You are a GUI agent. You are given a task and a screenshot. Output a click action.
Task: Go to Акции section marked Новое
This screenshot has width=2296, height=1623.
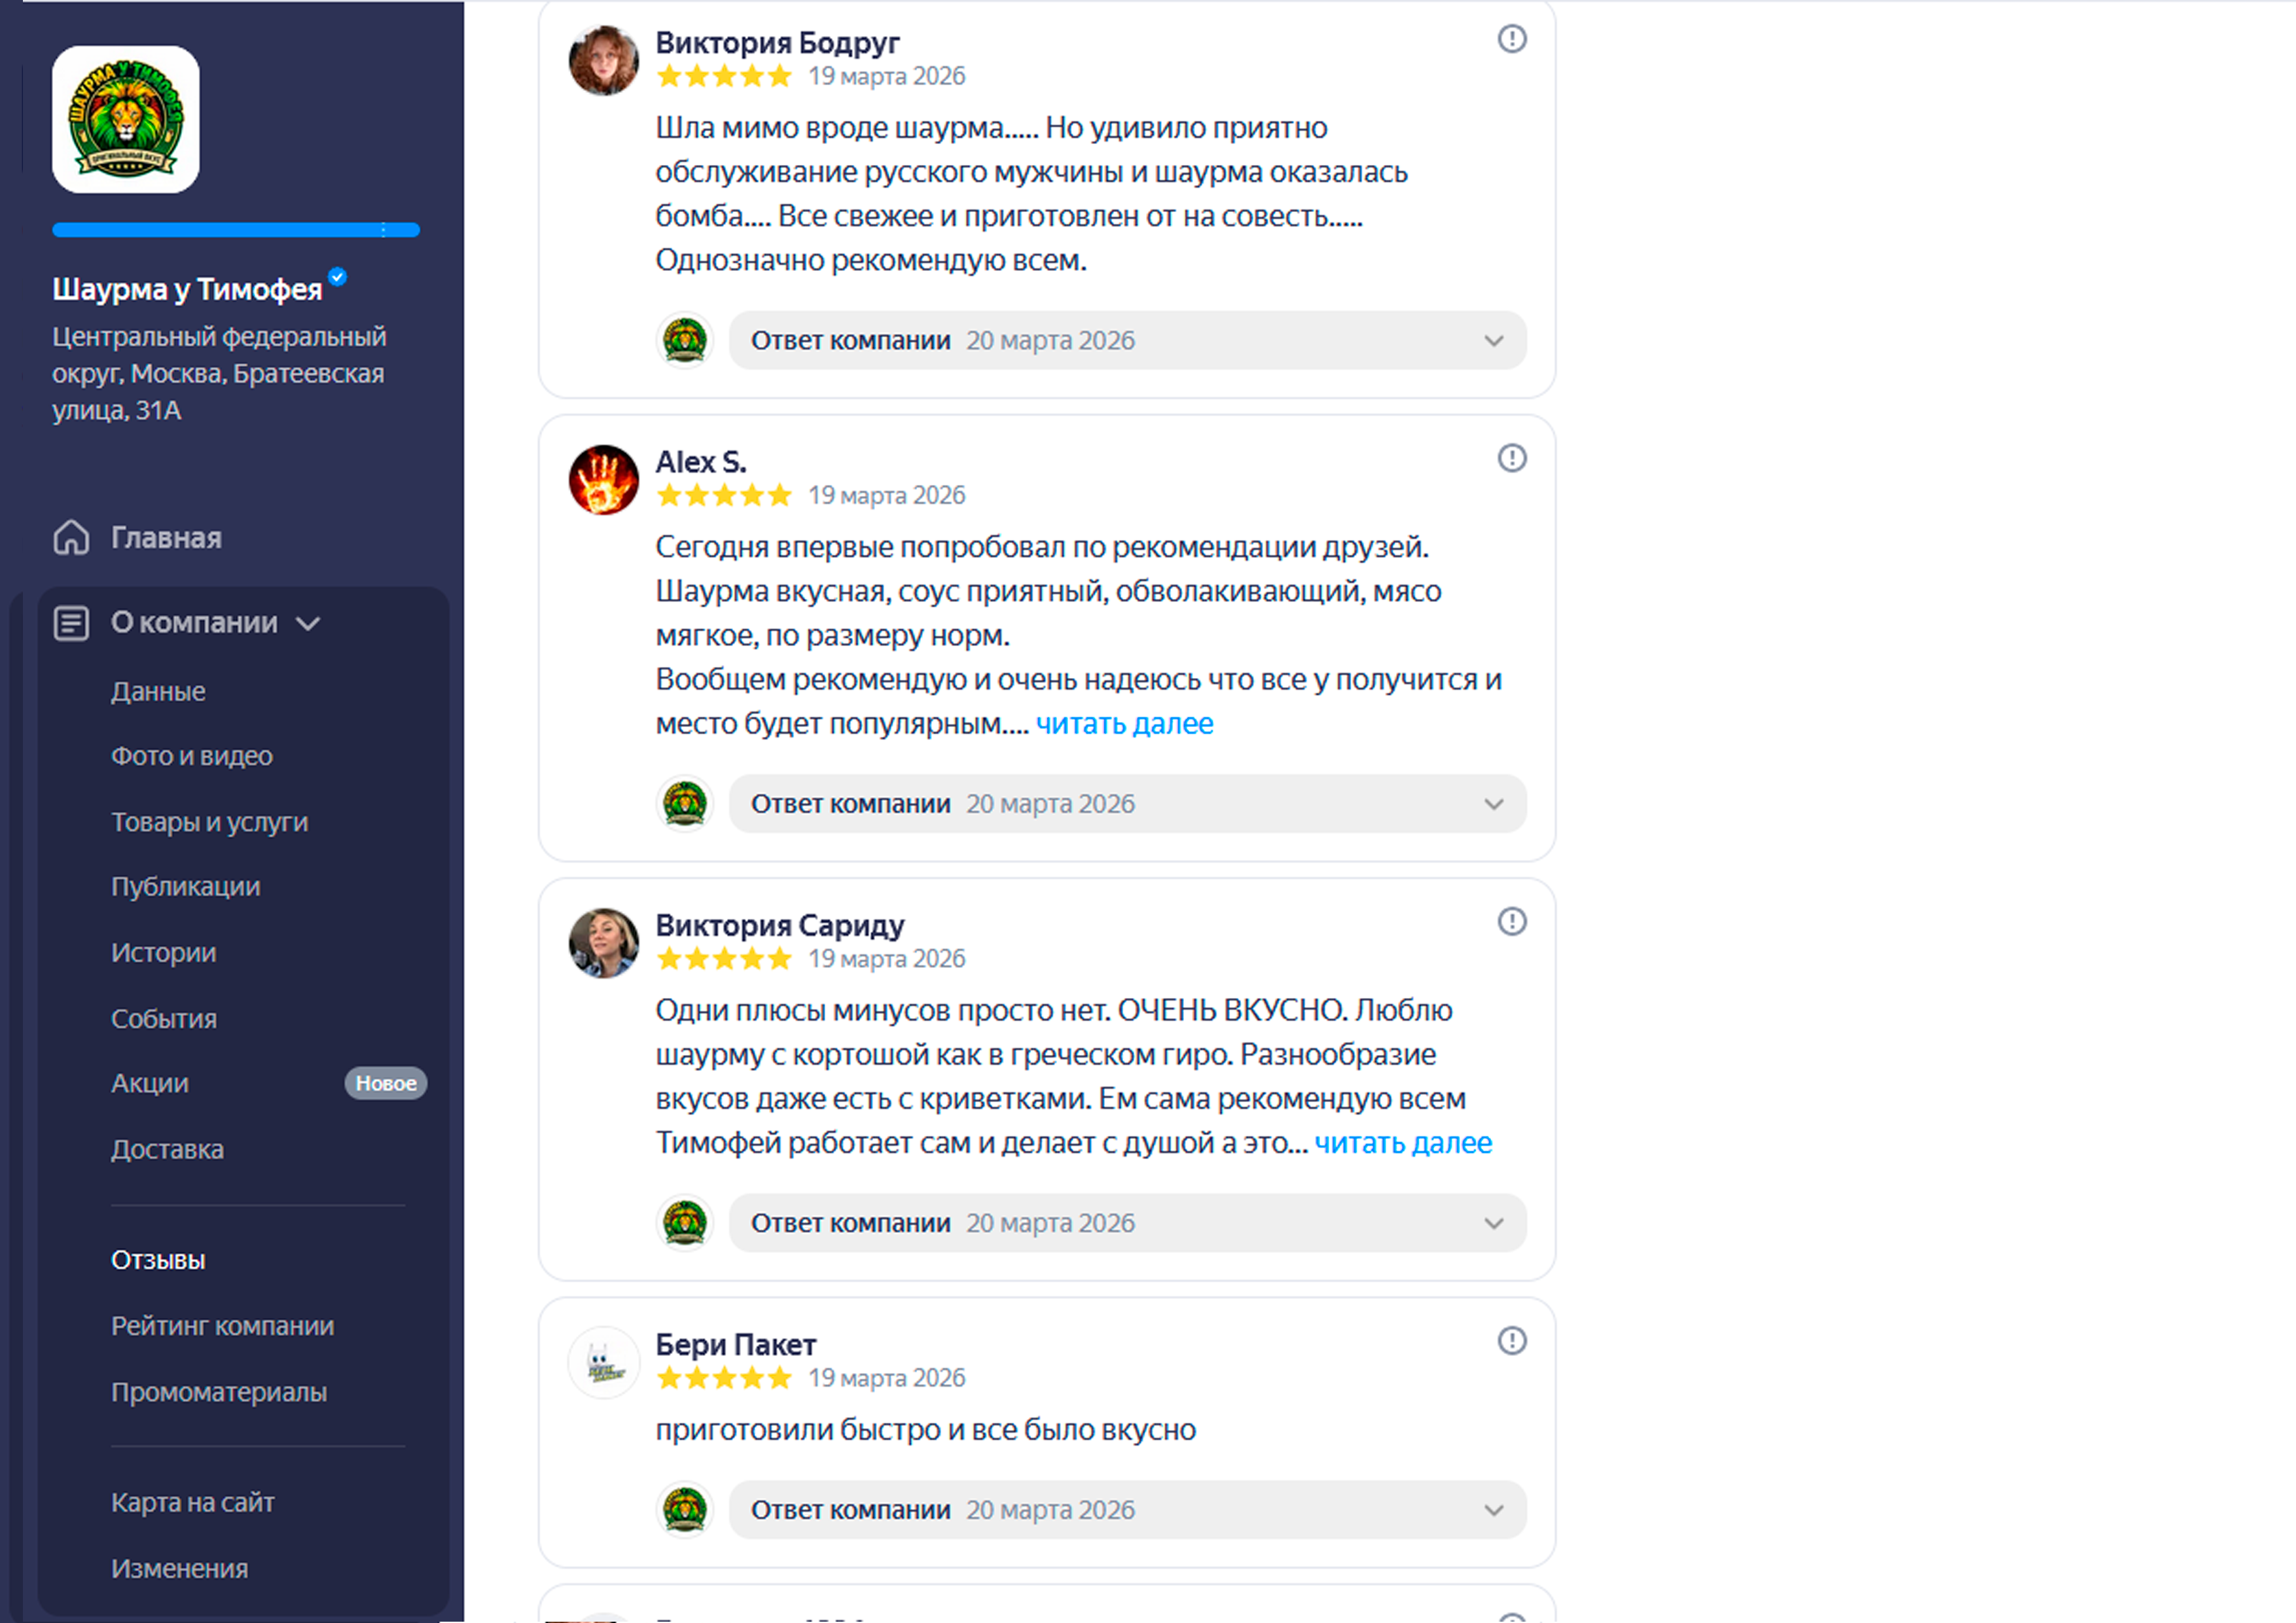(x=150, y=1083)
